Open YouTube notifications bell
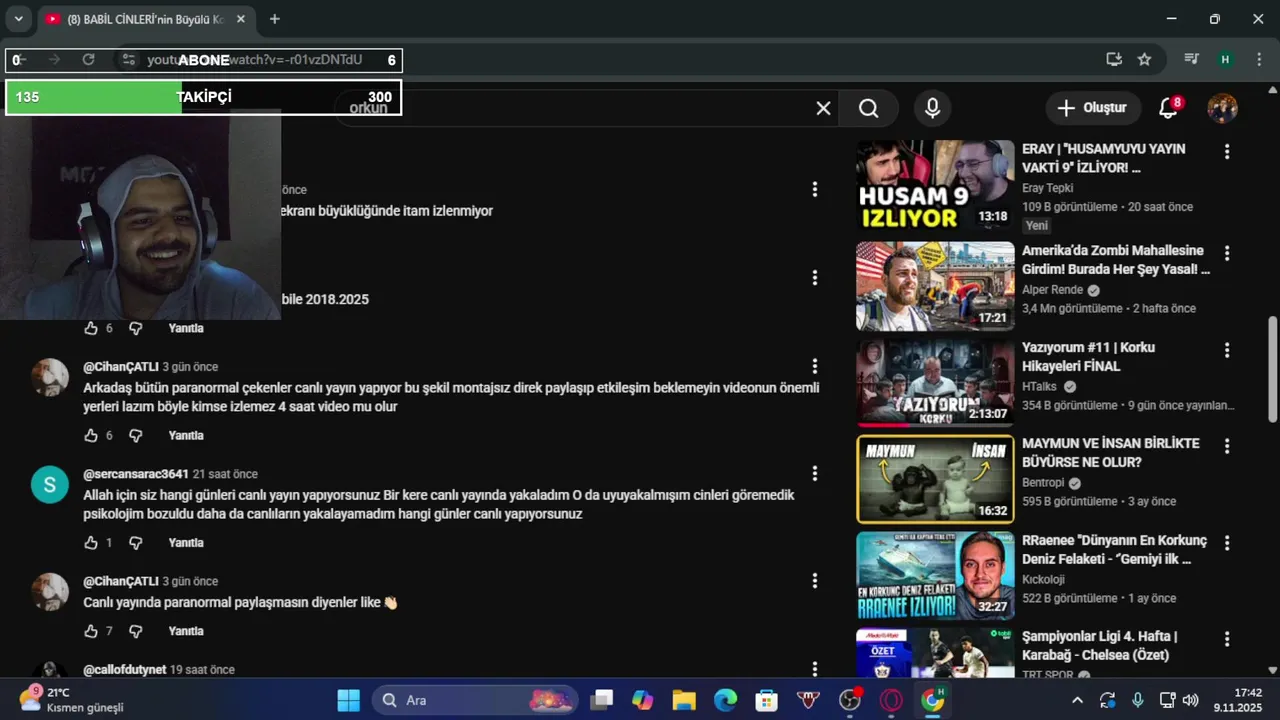 (x=1168, y=108)
